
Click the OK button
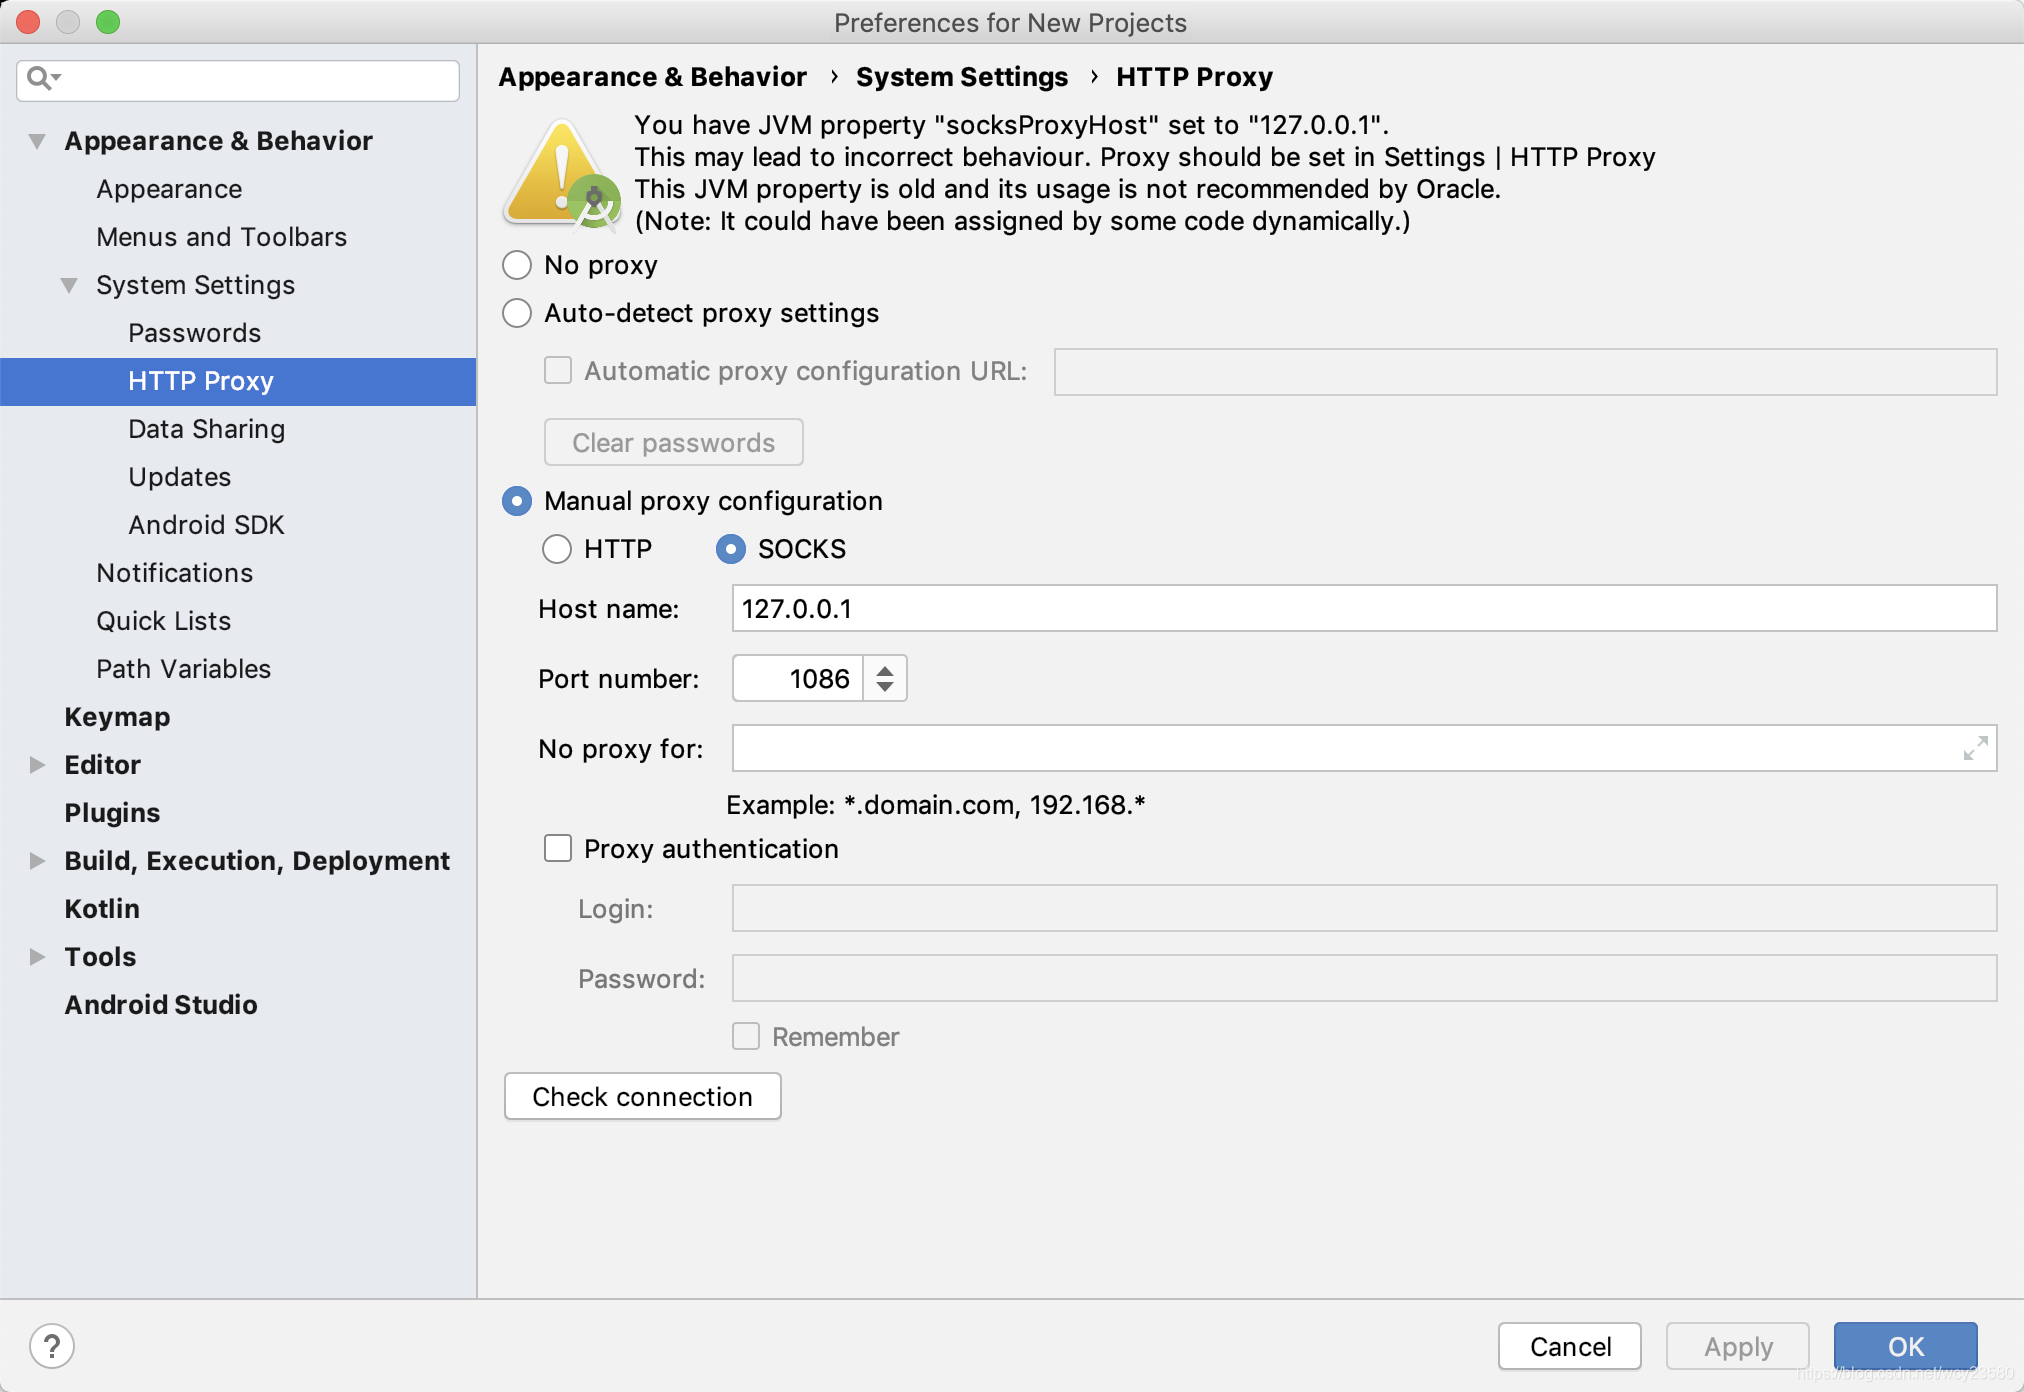1904,1346
